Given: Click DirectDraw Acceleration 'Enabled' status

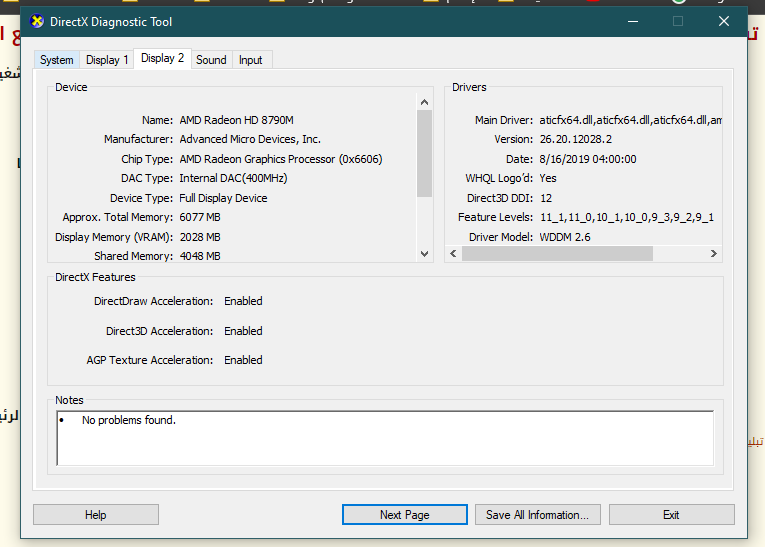Looking at the screenshot, I should click(x=243, y=301).
